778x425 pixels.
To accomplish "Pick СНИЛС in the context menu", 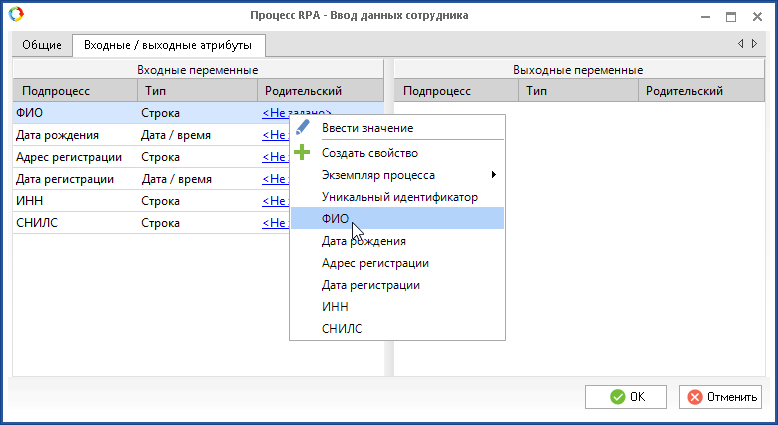I will point(341,328).
